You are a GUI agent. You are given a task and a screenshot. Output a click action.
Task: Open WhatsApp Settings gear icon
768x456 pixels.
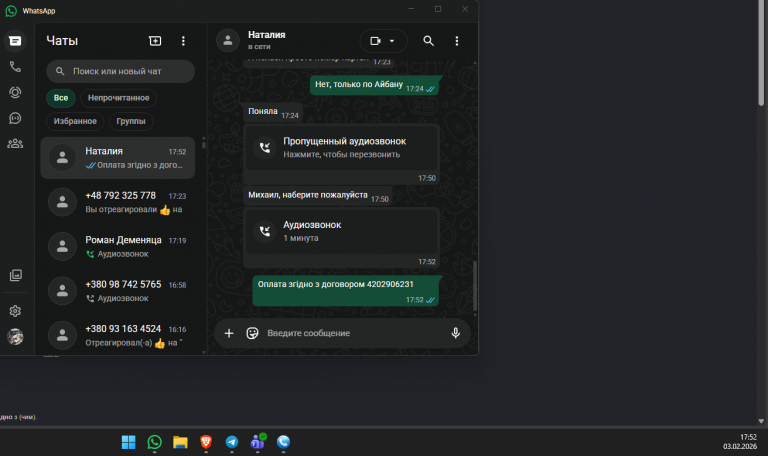pyautogui.click(x=15, y=311)
